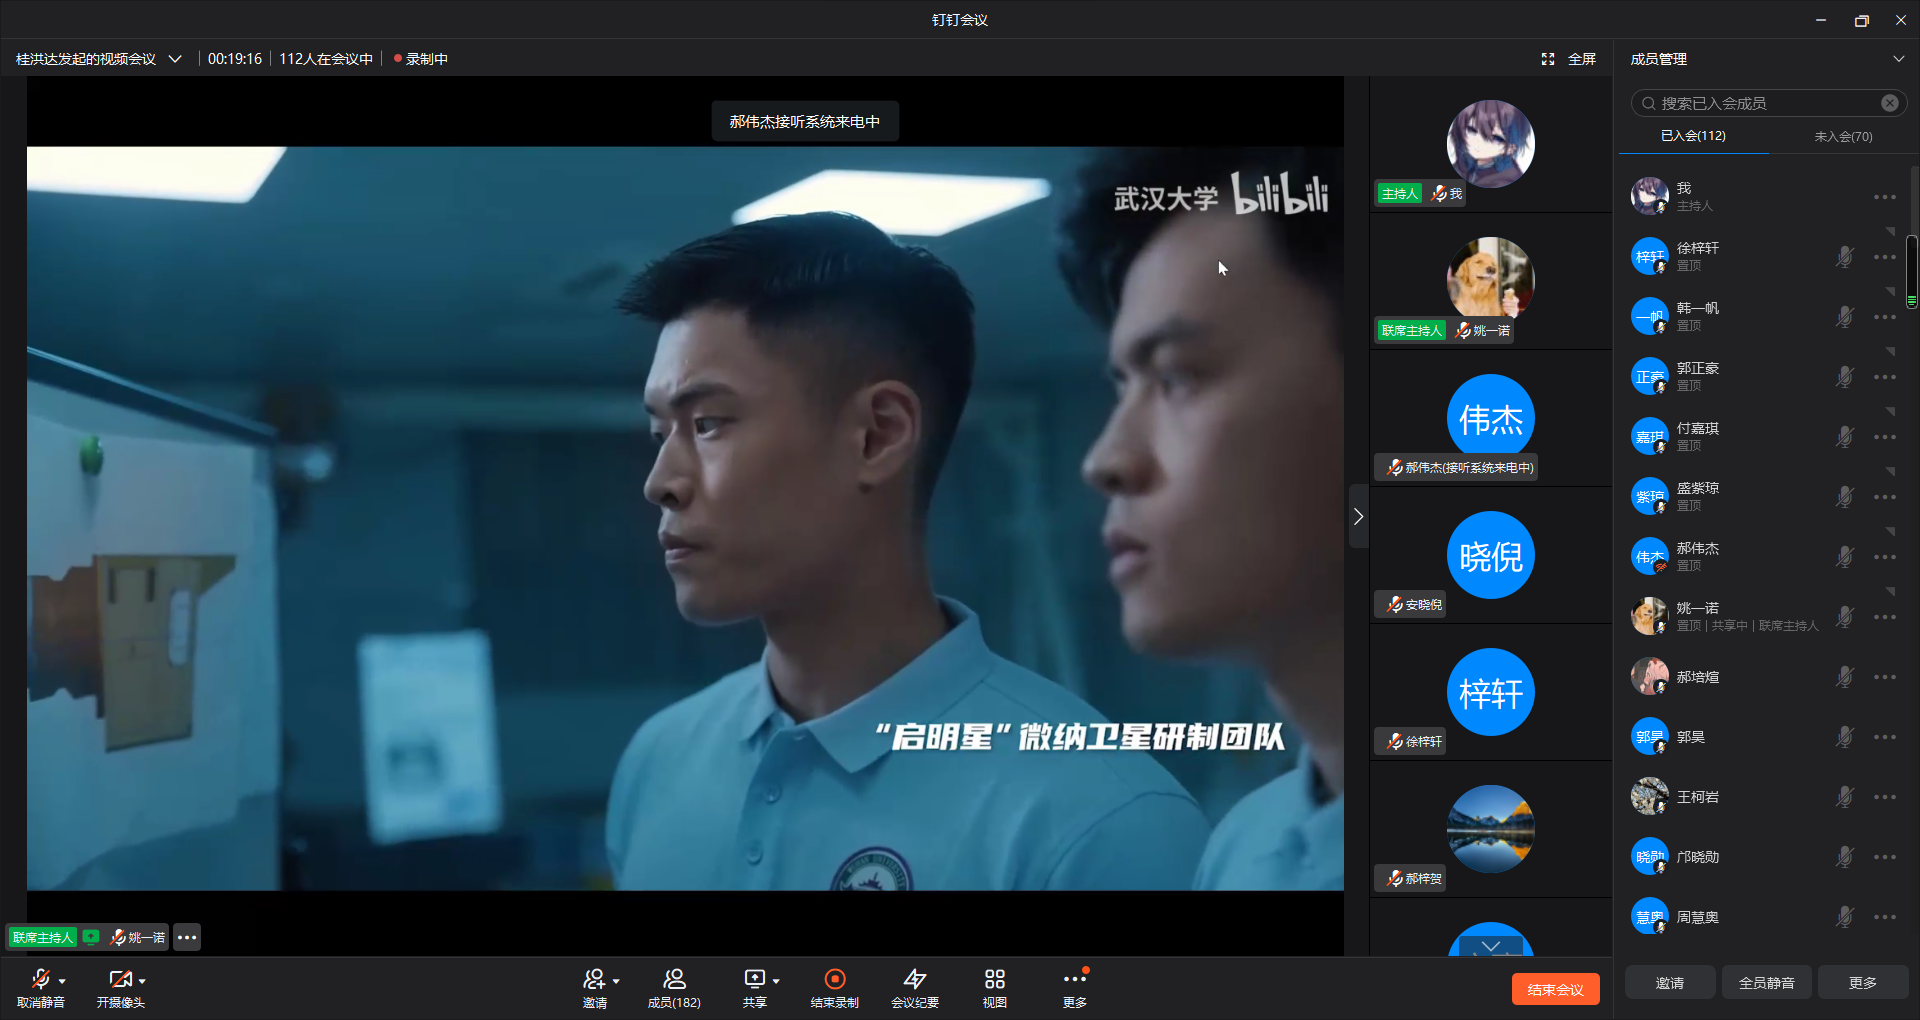Switch to the joined members tab
The image size is (1920, 1020).
pos(1693,136)
